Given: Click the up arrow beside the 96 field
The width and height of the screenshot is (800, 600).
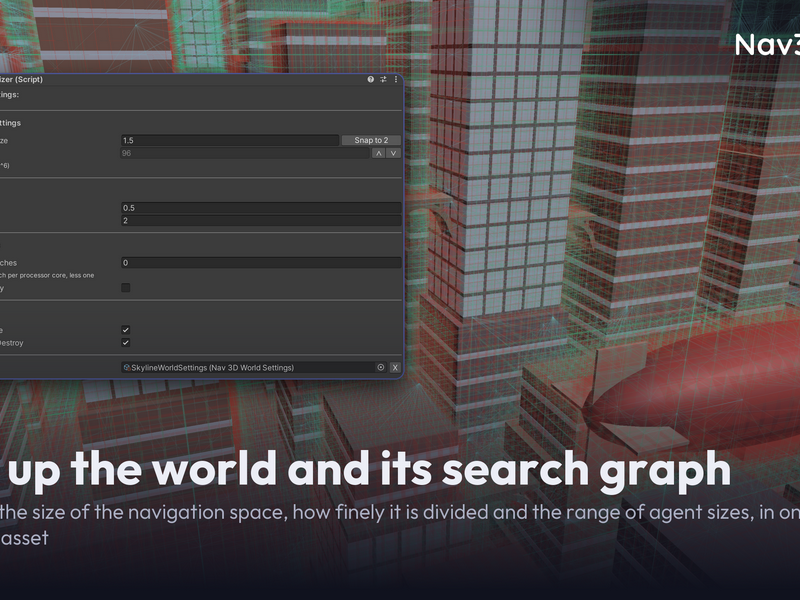Looking at the screenshot, I should (x=378, y=153).
